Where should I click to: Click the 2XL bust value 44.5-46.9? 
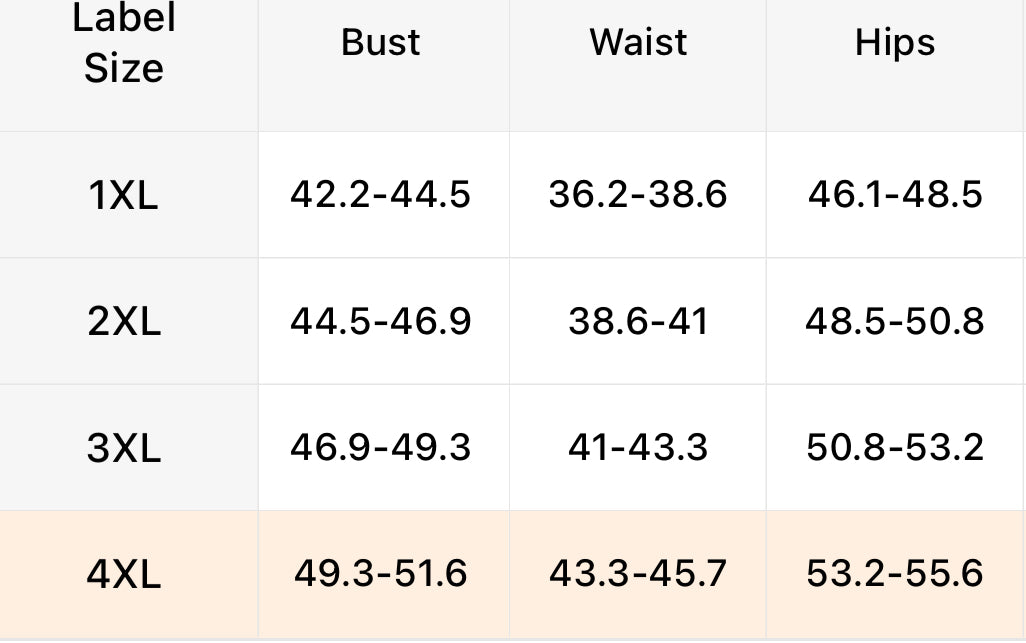pyautogui.click(x=381, y=322)
